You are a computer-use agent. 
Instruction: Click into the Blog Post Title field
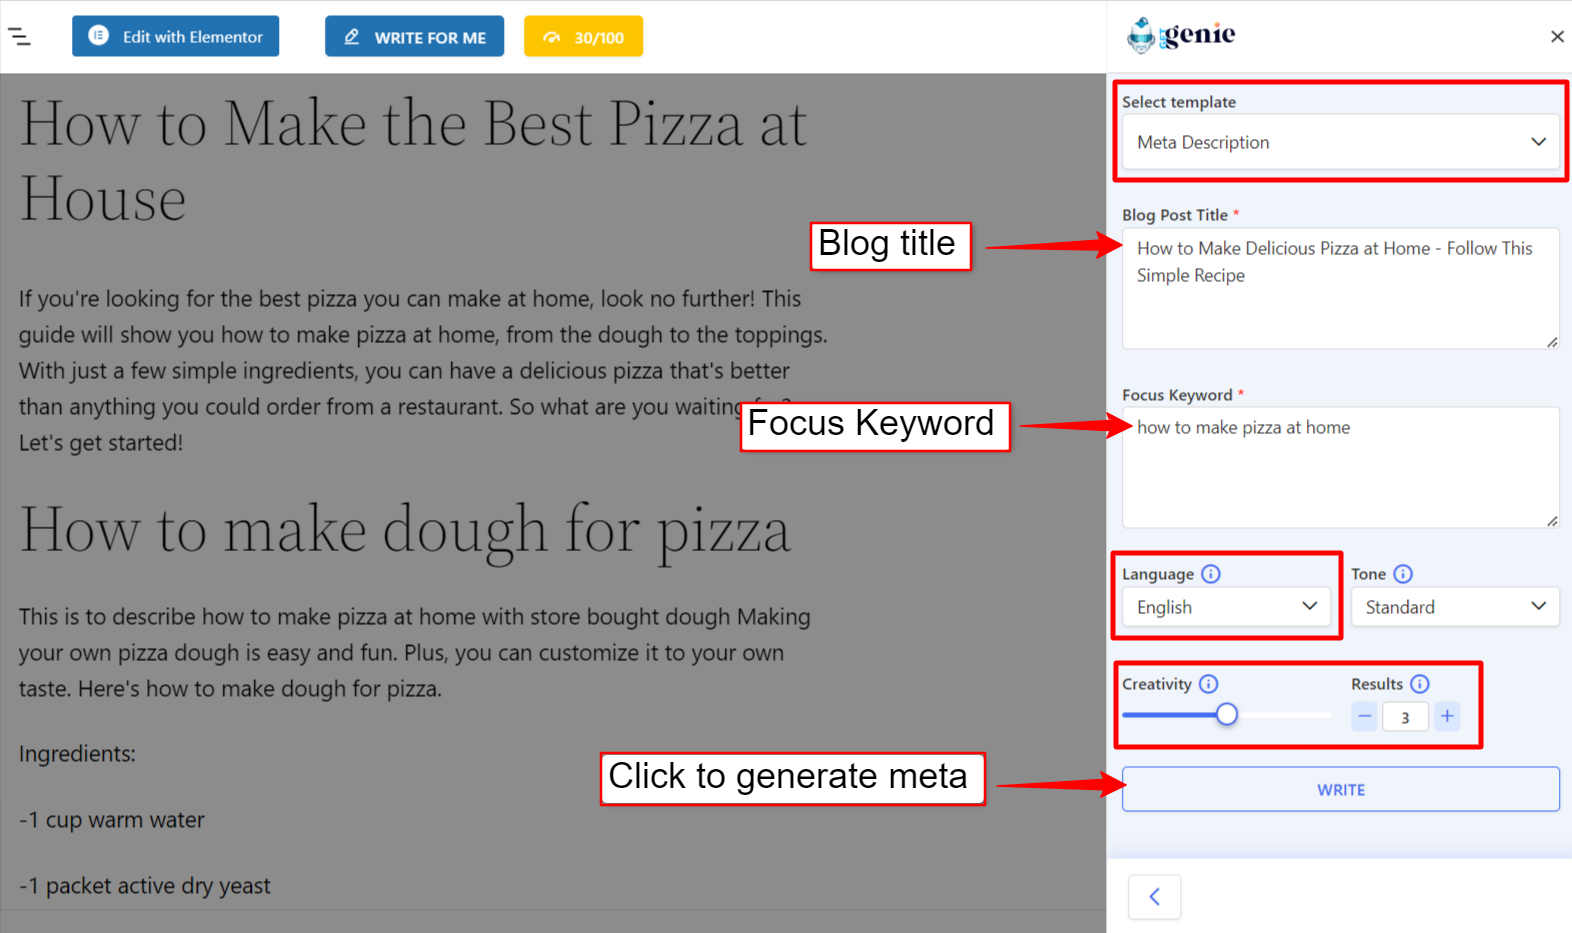tap(1340, 289)
